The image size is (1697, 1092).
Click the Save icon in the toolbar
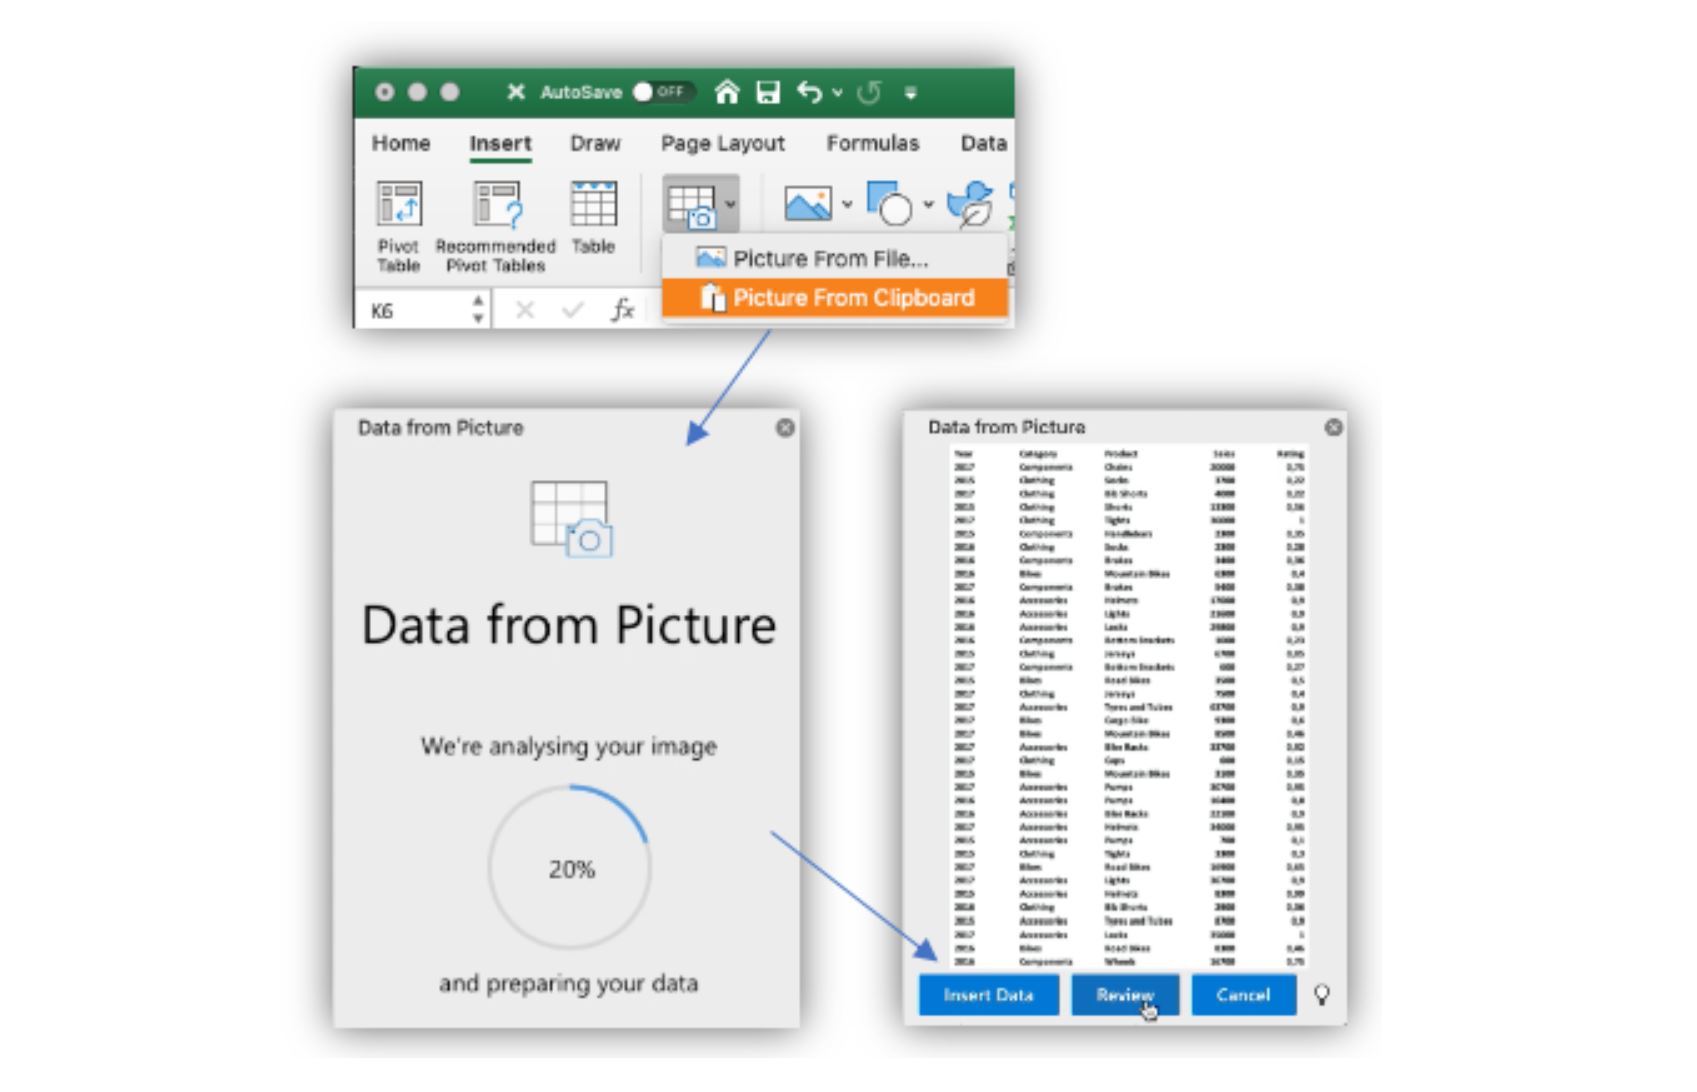[768, 92]
